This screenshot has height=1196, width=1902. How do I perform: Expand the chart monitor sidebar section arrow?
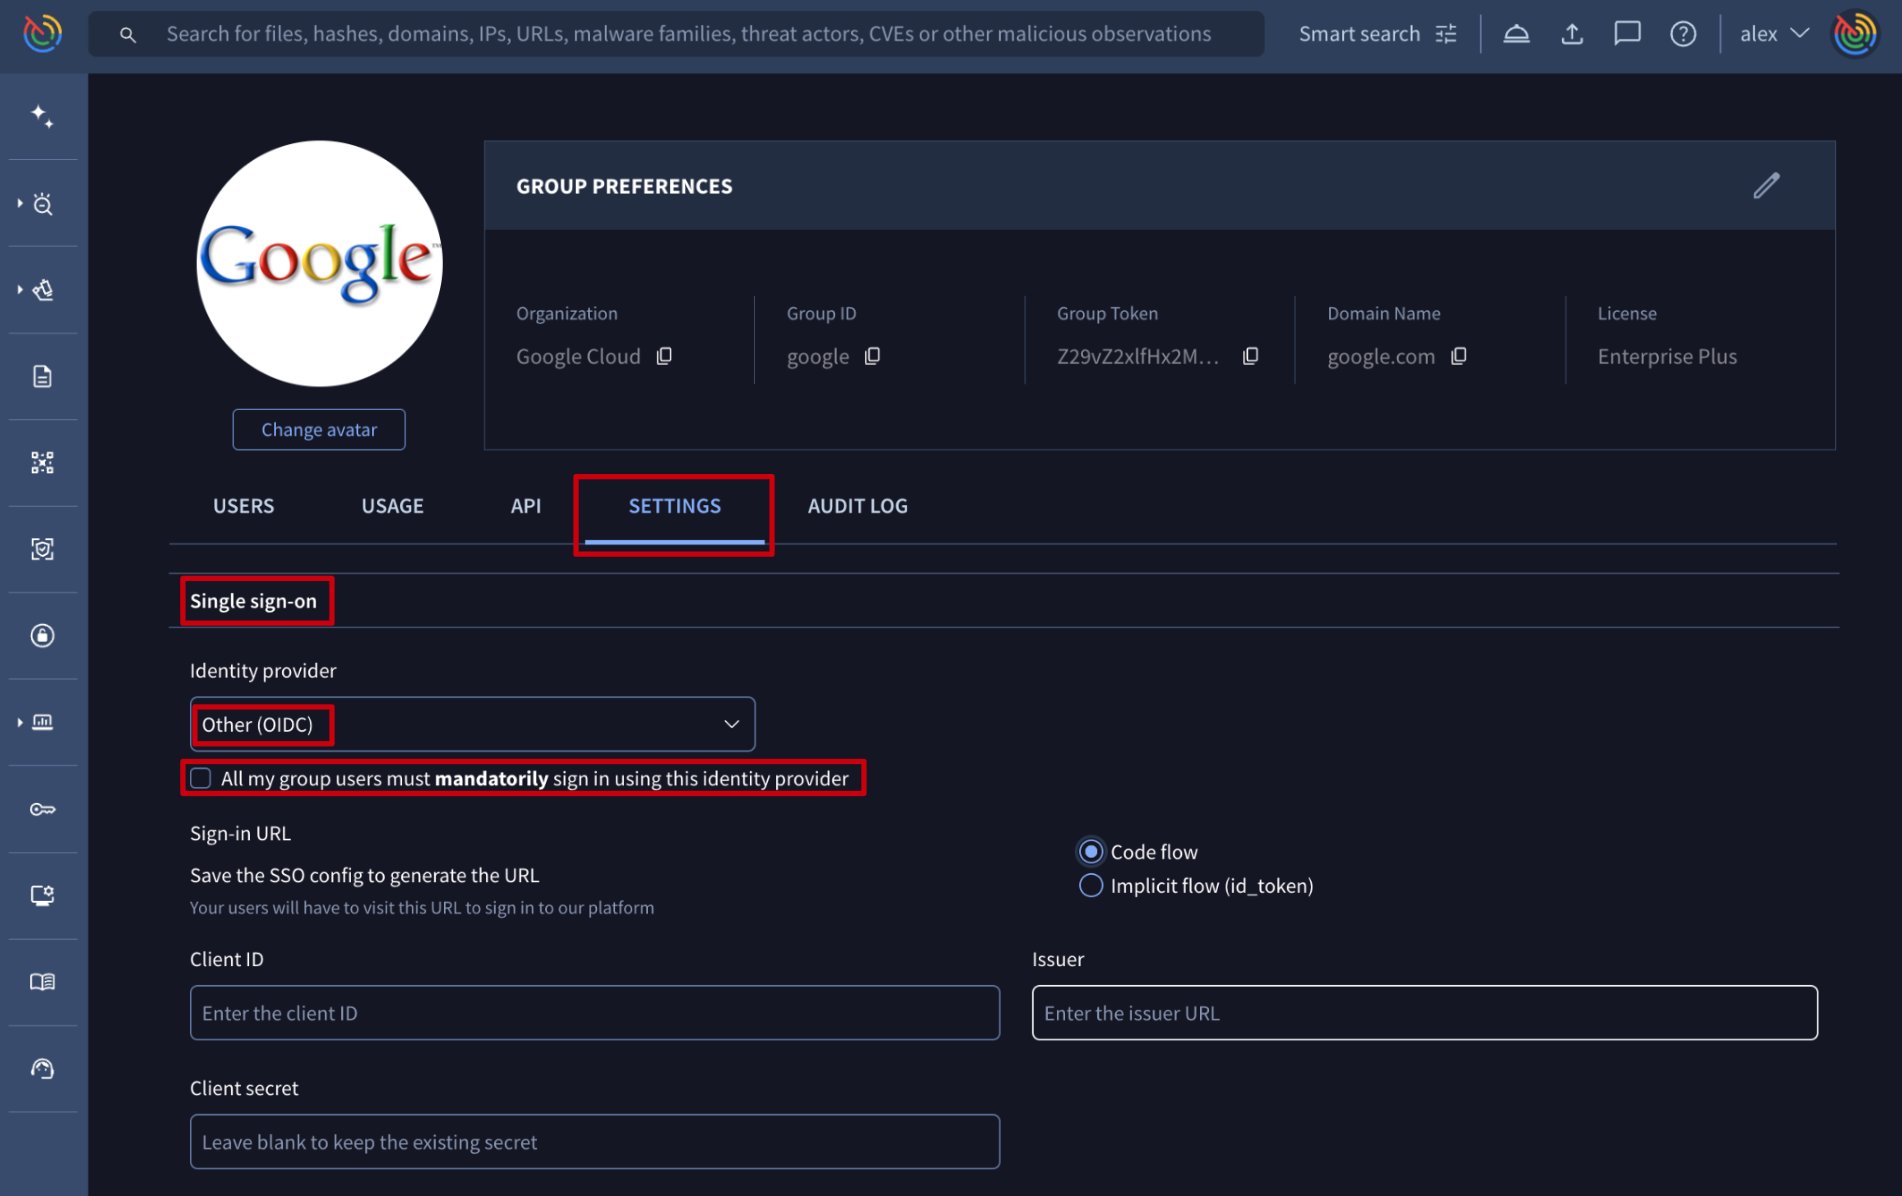point(20,722)
